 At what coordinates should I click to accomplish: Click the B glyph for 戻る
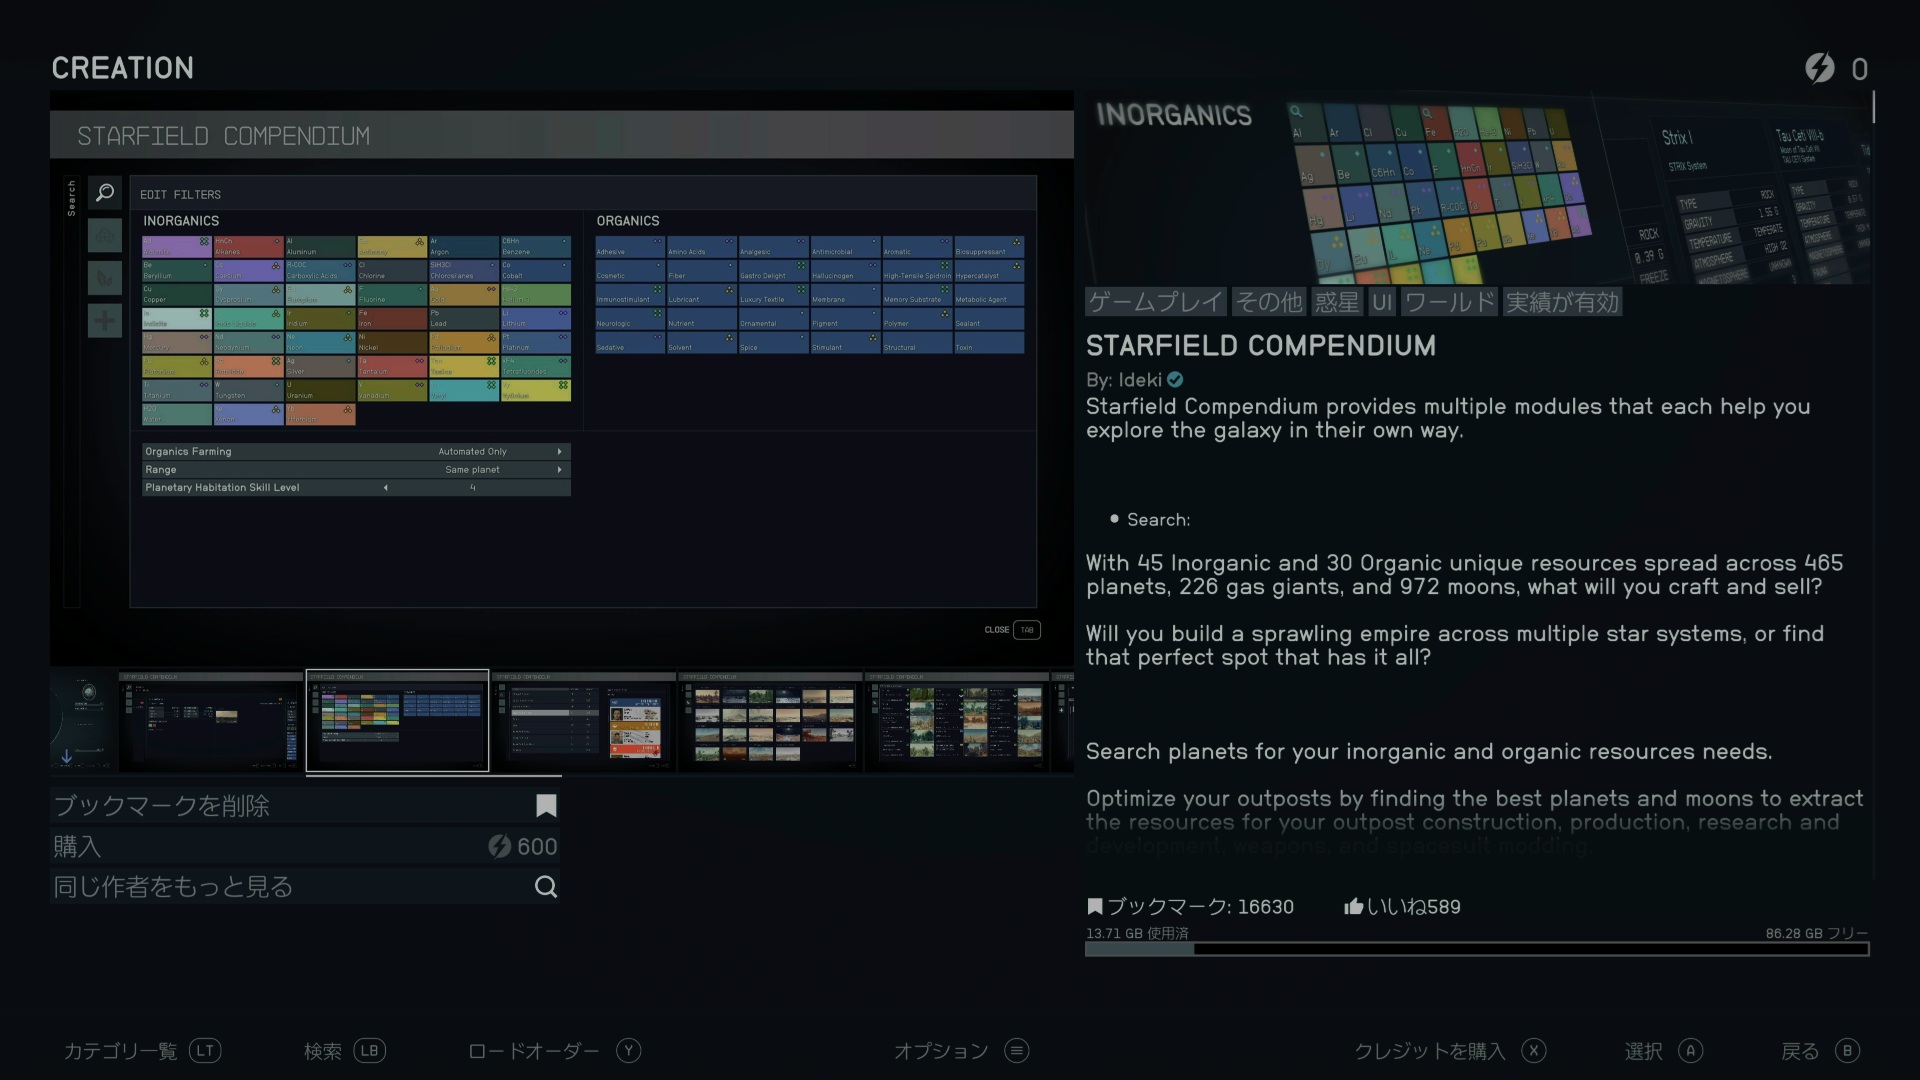(x=1847, y=1051)
